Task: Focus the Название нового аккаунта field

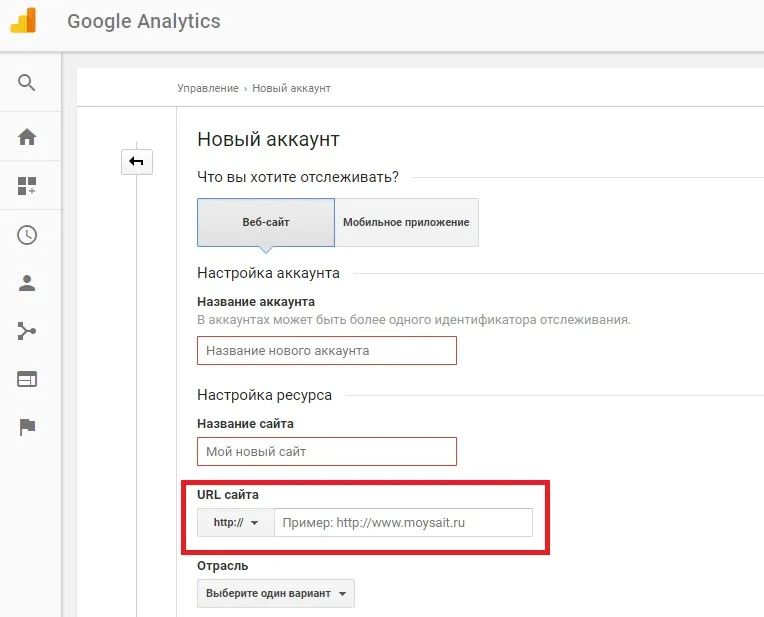Action: (x=327, y=350)
